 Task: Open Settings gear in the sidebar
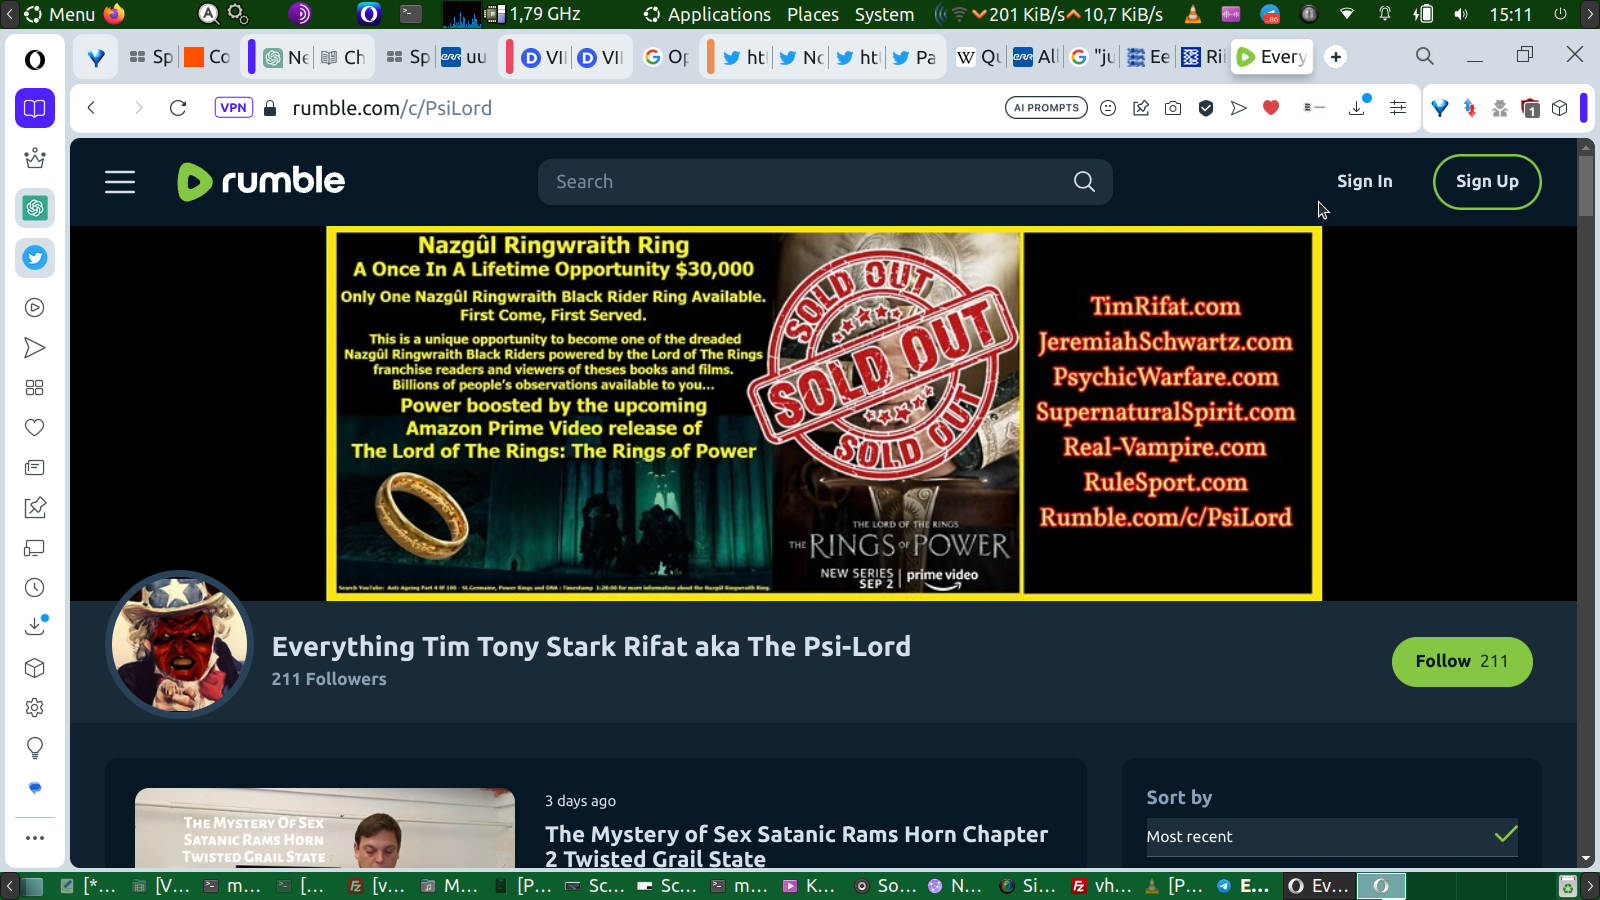point(35,708)
